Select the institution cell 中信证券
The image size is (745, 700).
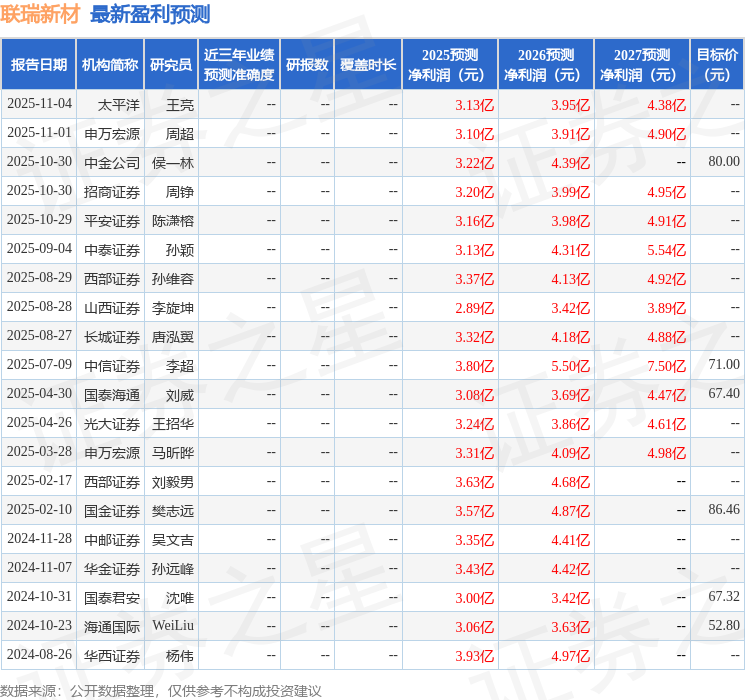(x=112, y=366)
